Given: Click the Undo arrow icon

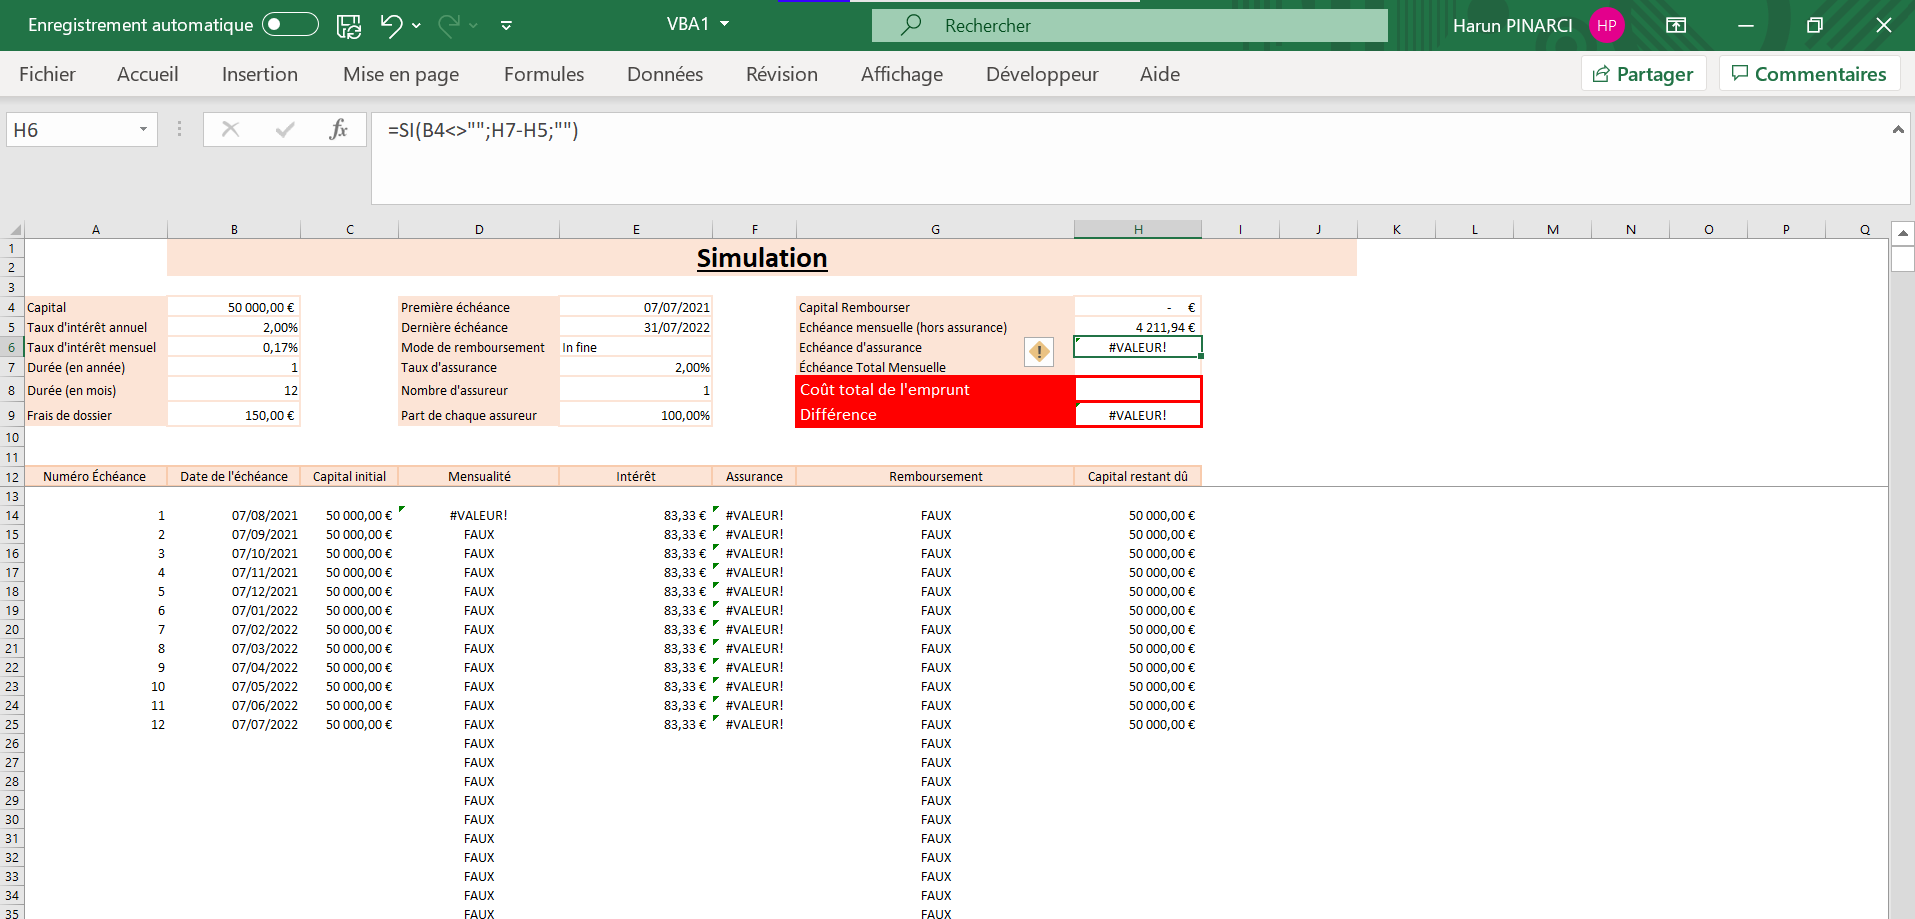Looking at the screenshot, I should 391,25.
